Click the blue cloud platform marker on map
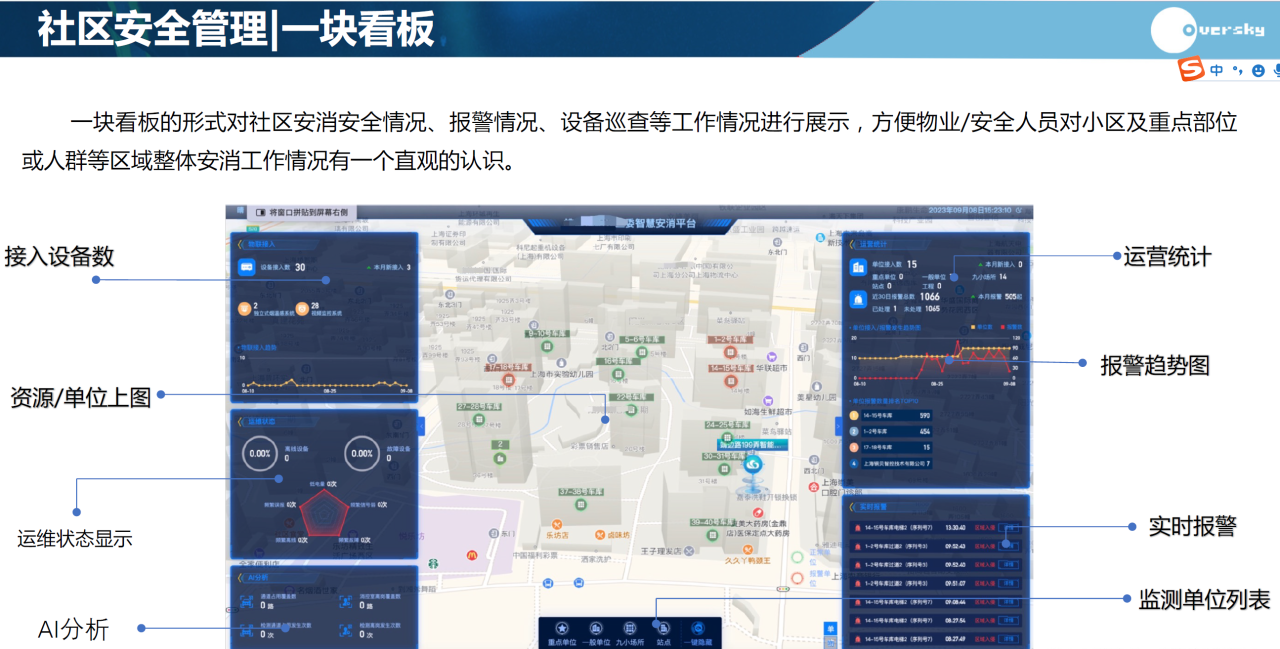This screenshot has width=1280, height=649. tap(752, 464)
